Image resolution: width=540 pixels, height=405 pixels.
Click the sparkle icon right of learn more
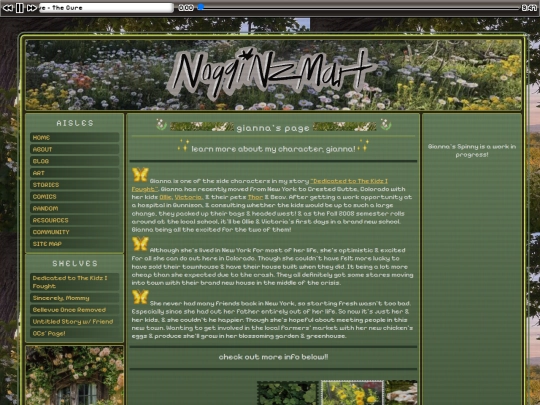pos(364,146)
